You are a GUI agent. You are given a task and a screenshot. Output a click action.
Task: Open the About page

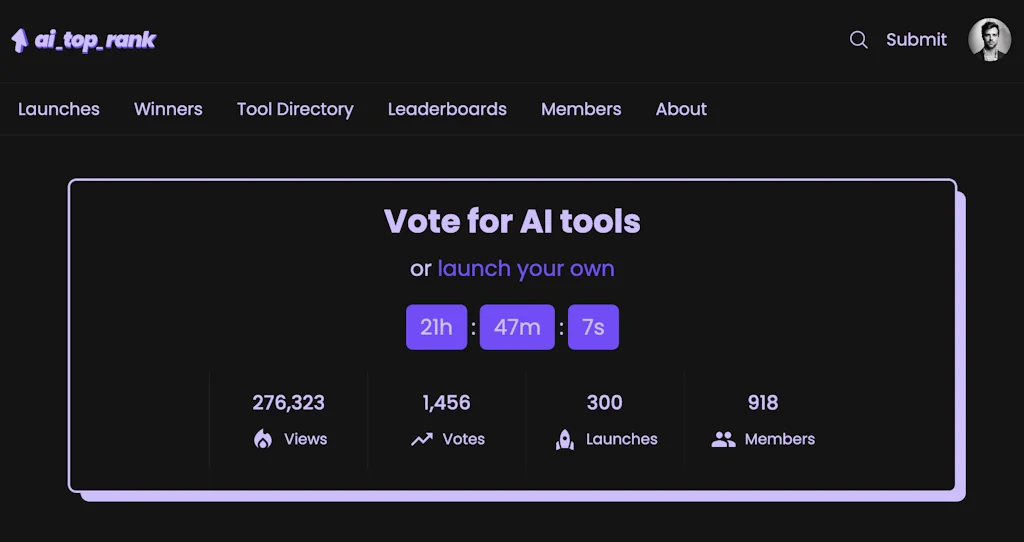tap(681, 109)
